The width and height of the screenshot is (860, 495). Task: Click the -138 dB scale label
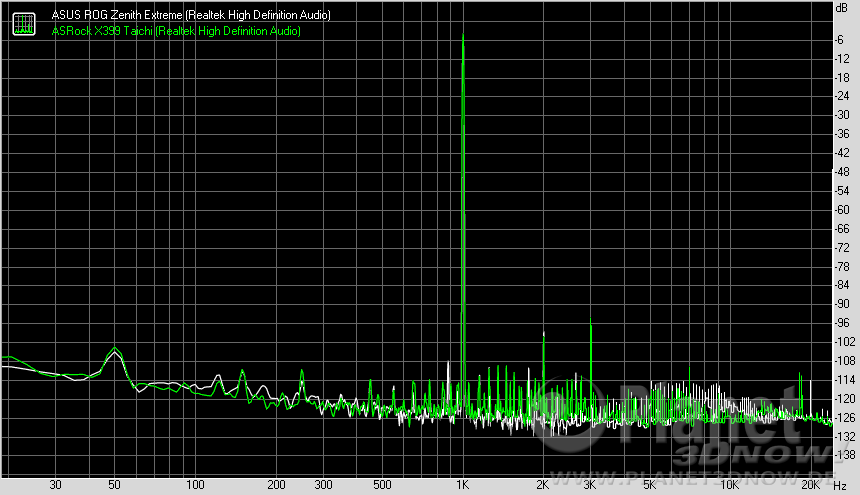point(845,455)
